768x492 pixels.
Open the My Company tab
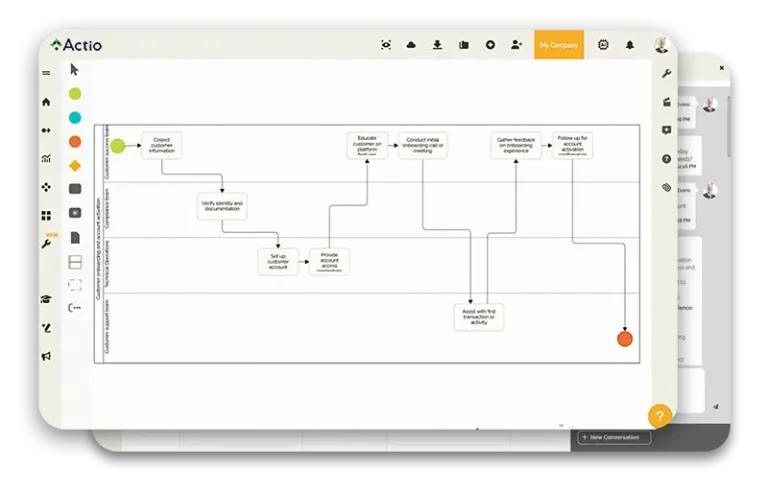[x=558, y=45]
